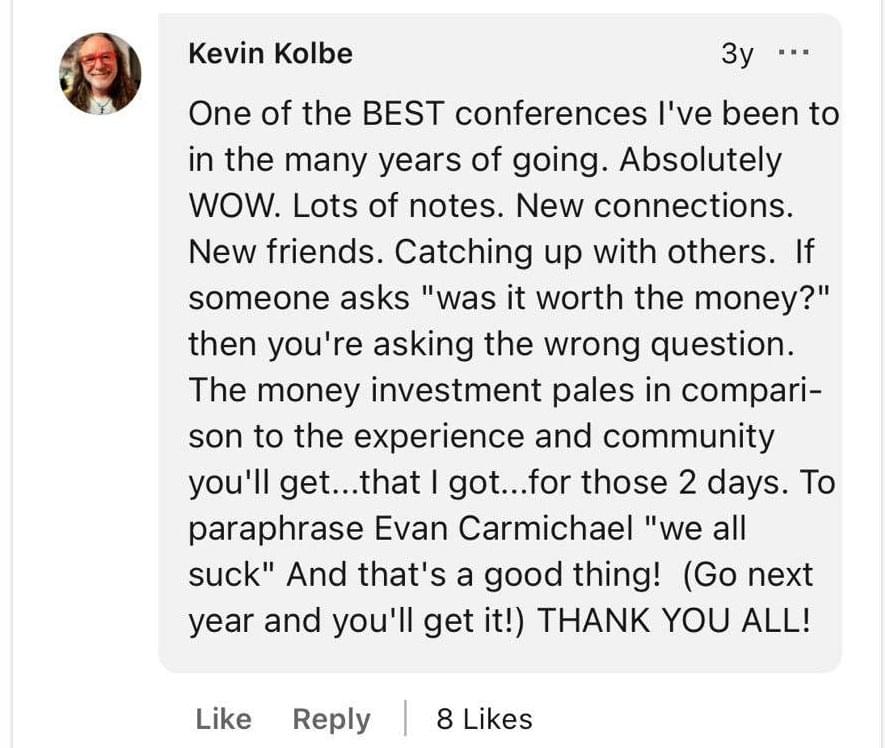Like Kevin Kolbe's comment
Screen dimensions: 885x748
tap(224, 719)
